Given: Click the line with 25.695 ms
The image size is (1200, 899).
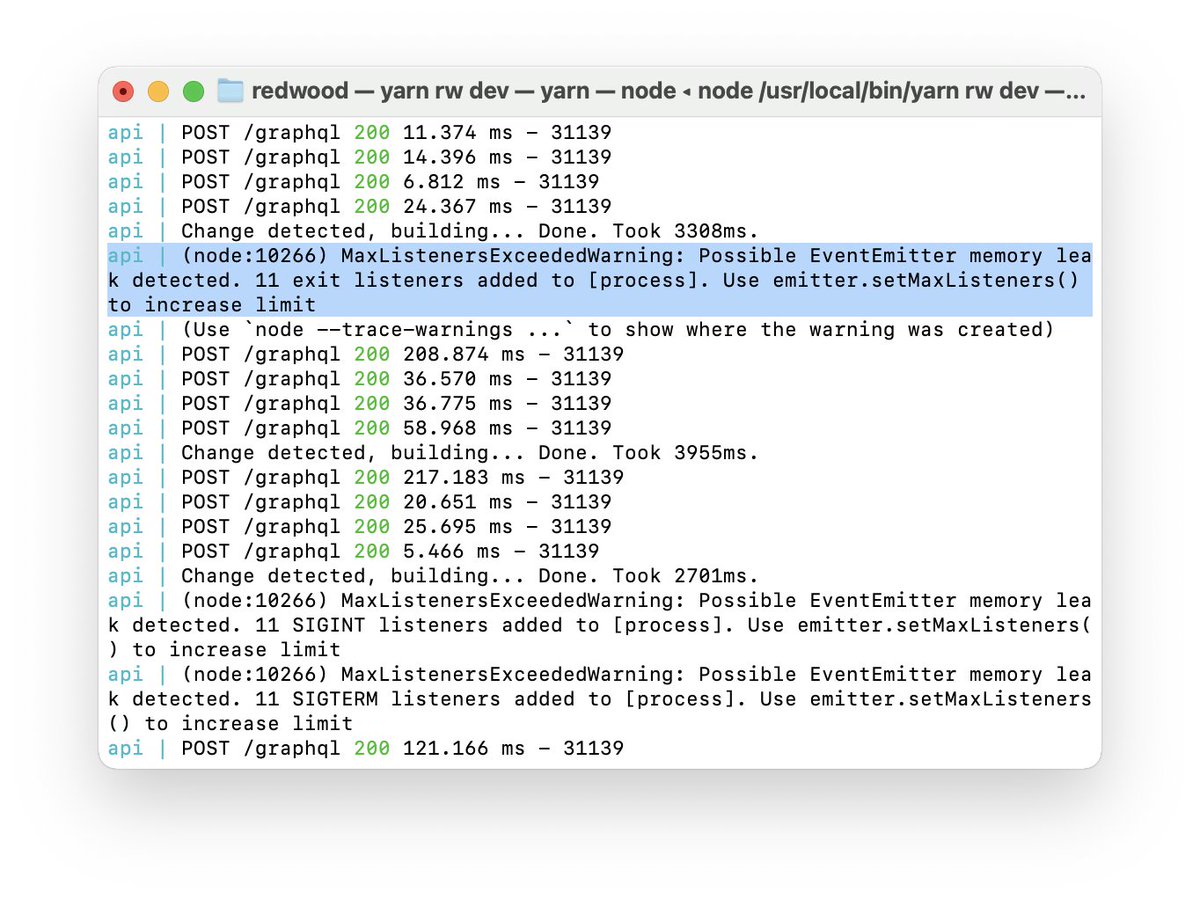Looking at the screenshot, I should [360, 526].
